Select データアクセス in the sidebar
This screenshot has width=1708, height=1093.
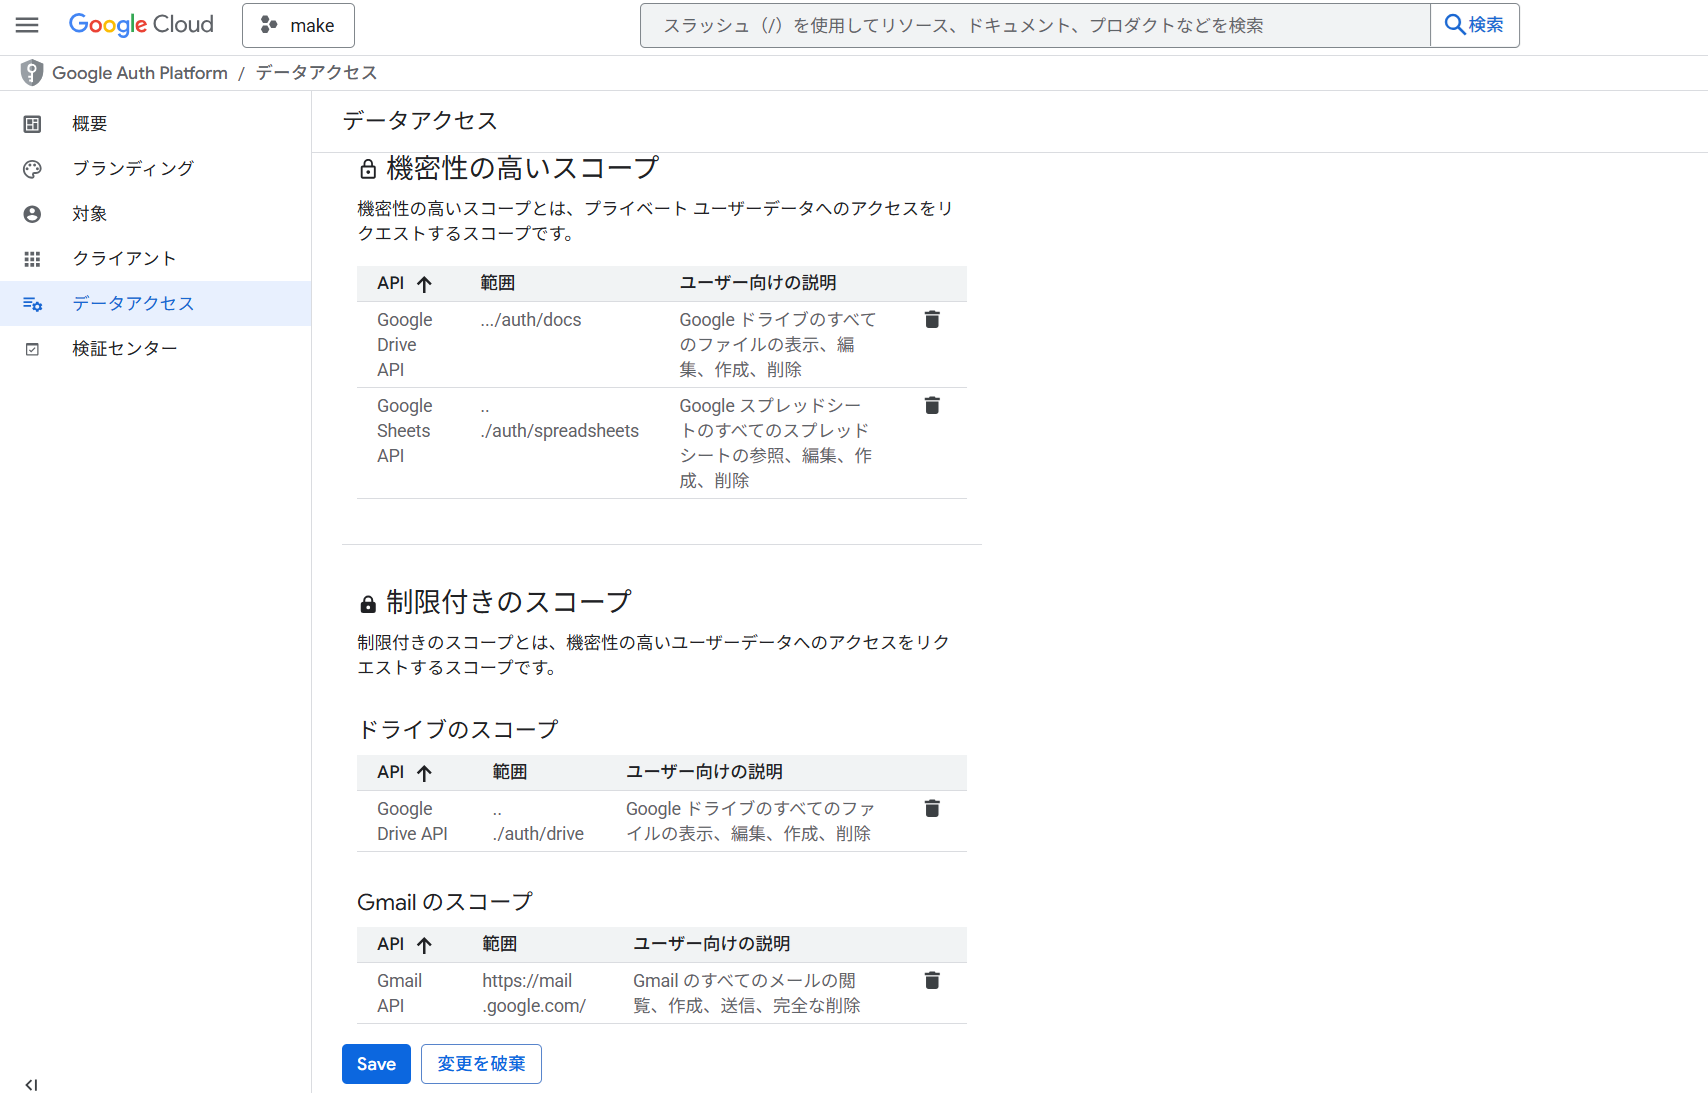tap(155, 304)
